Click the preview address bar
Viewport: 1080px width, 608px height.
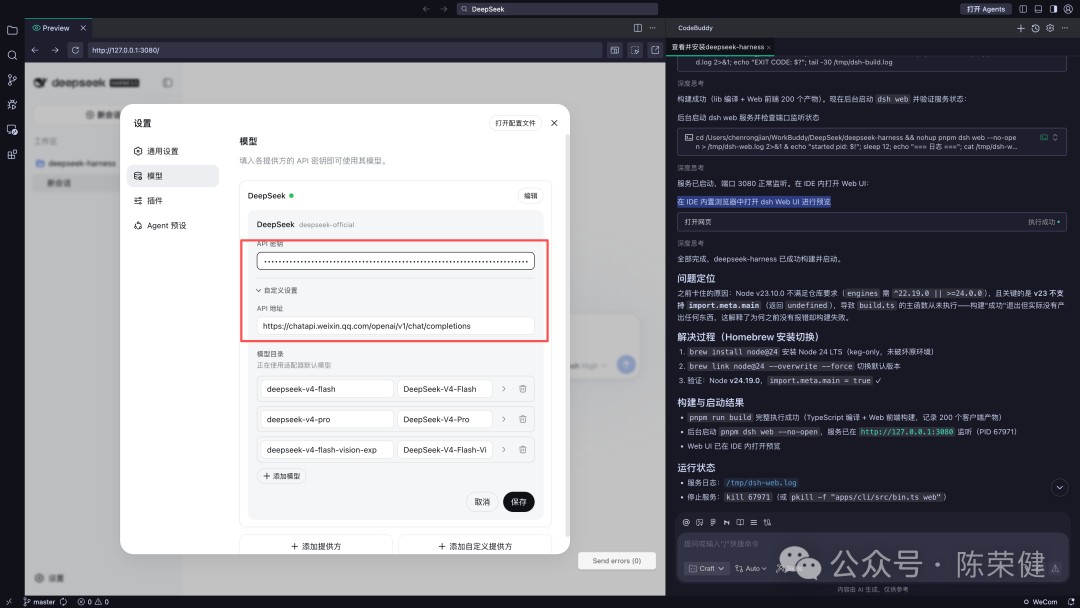point(344,50)
